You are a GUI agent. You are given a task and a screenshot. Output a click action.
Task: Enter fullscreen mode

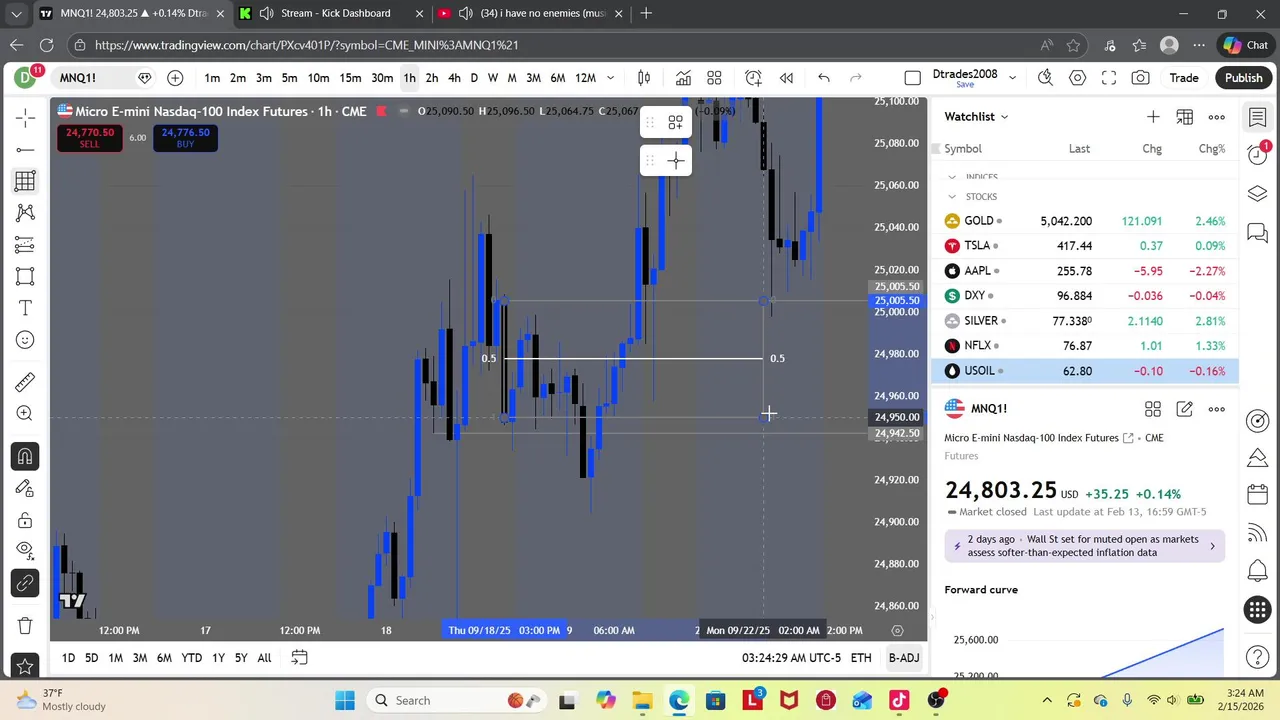(1109, 78)
